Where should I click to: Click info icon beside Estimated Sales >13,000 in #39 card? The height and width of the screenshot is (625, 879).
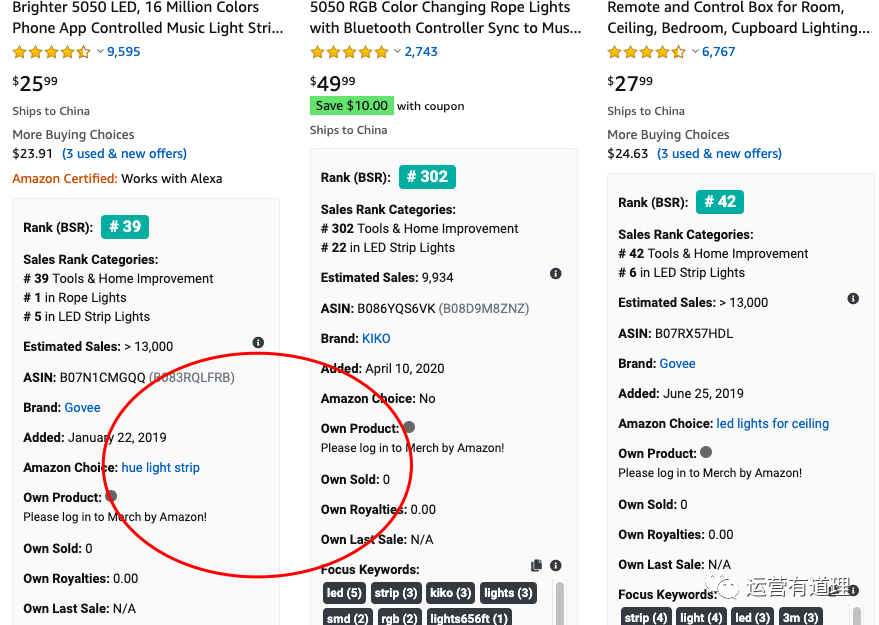[x=258, y=342]
